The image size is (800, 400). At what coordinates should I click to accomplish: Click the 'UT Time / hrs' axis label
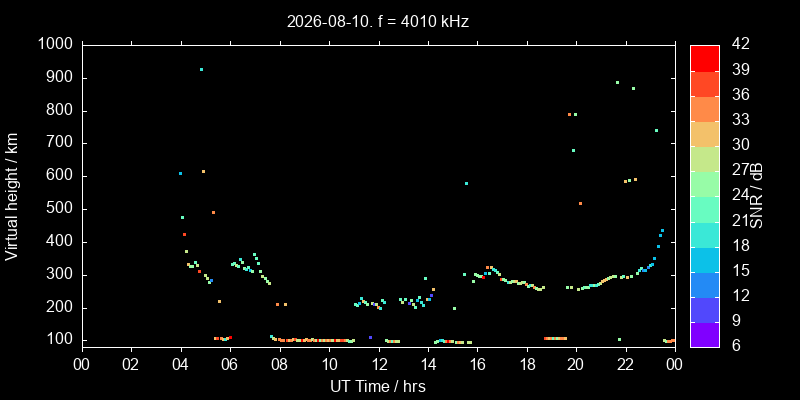[x=378, y=386]
